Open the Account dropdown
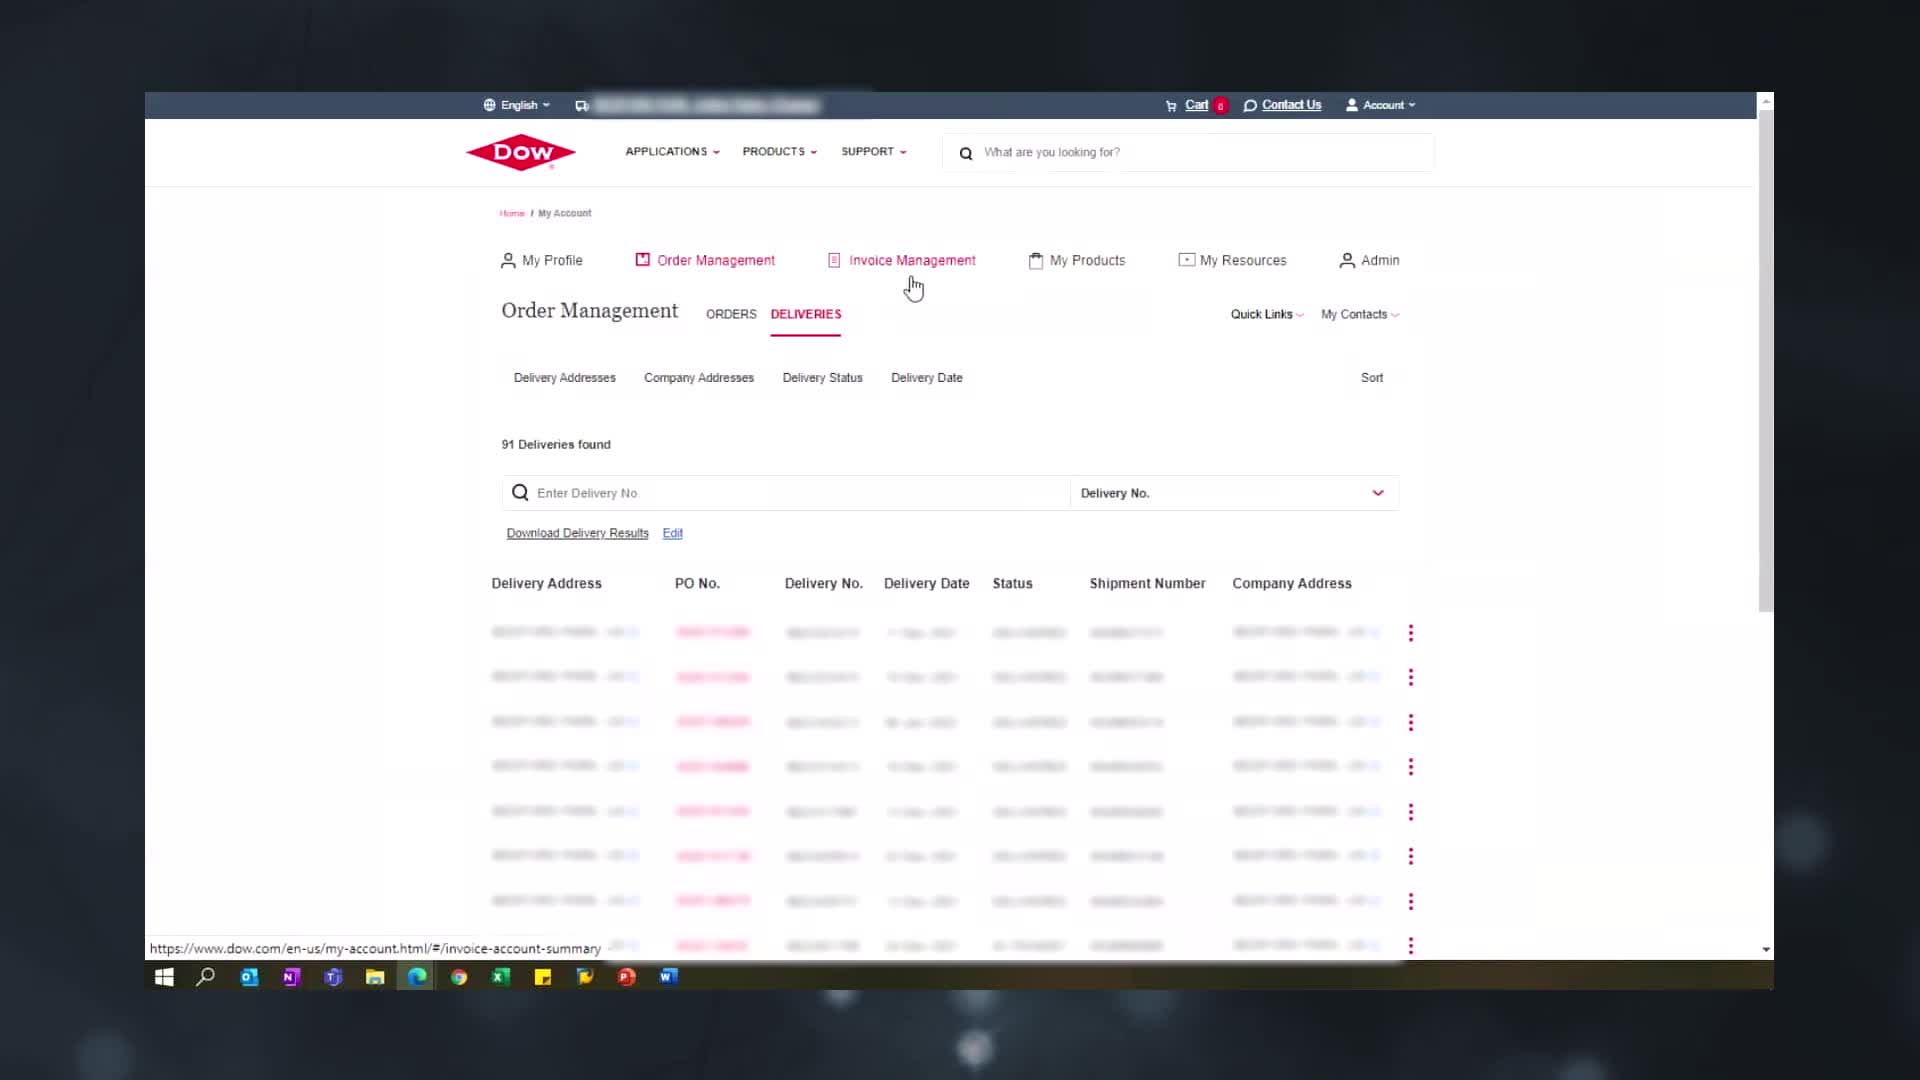 (1381, 105)
